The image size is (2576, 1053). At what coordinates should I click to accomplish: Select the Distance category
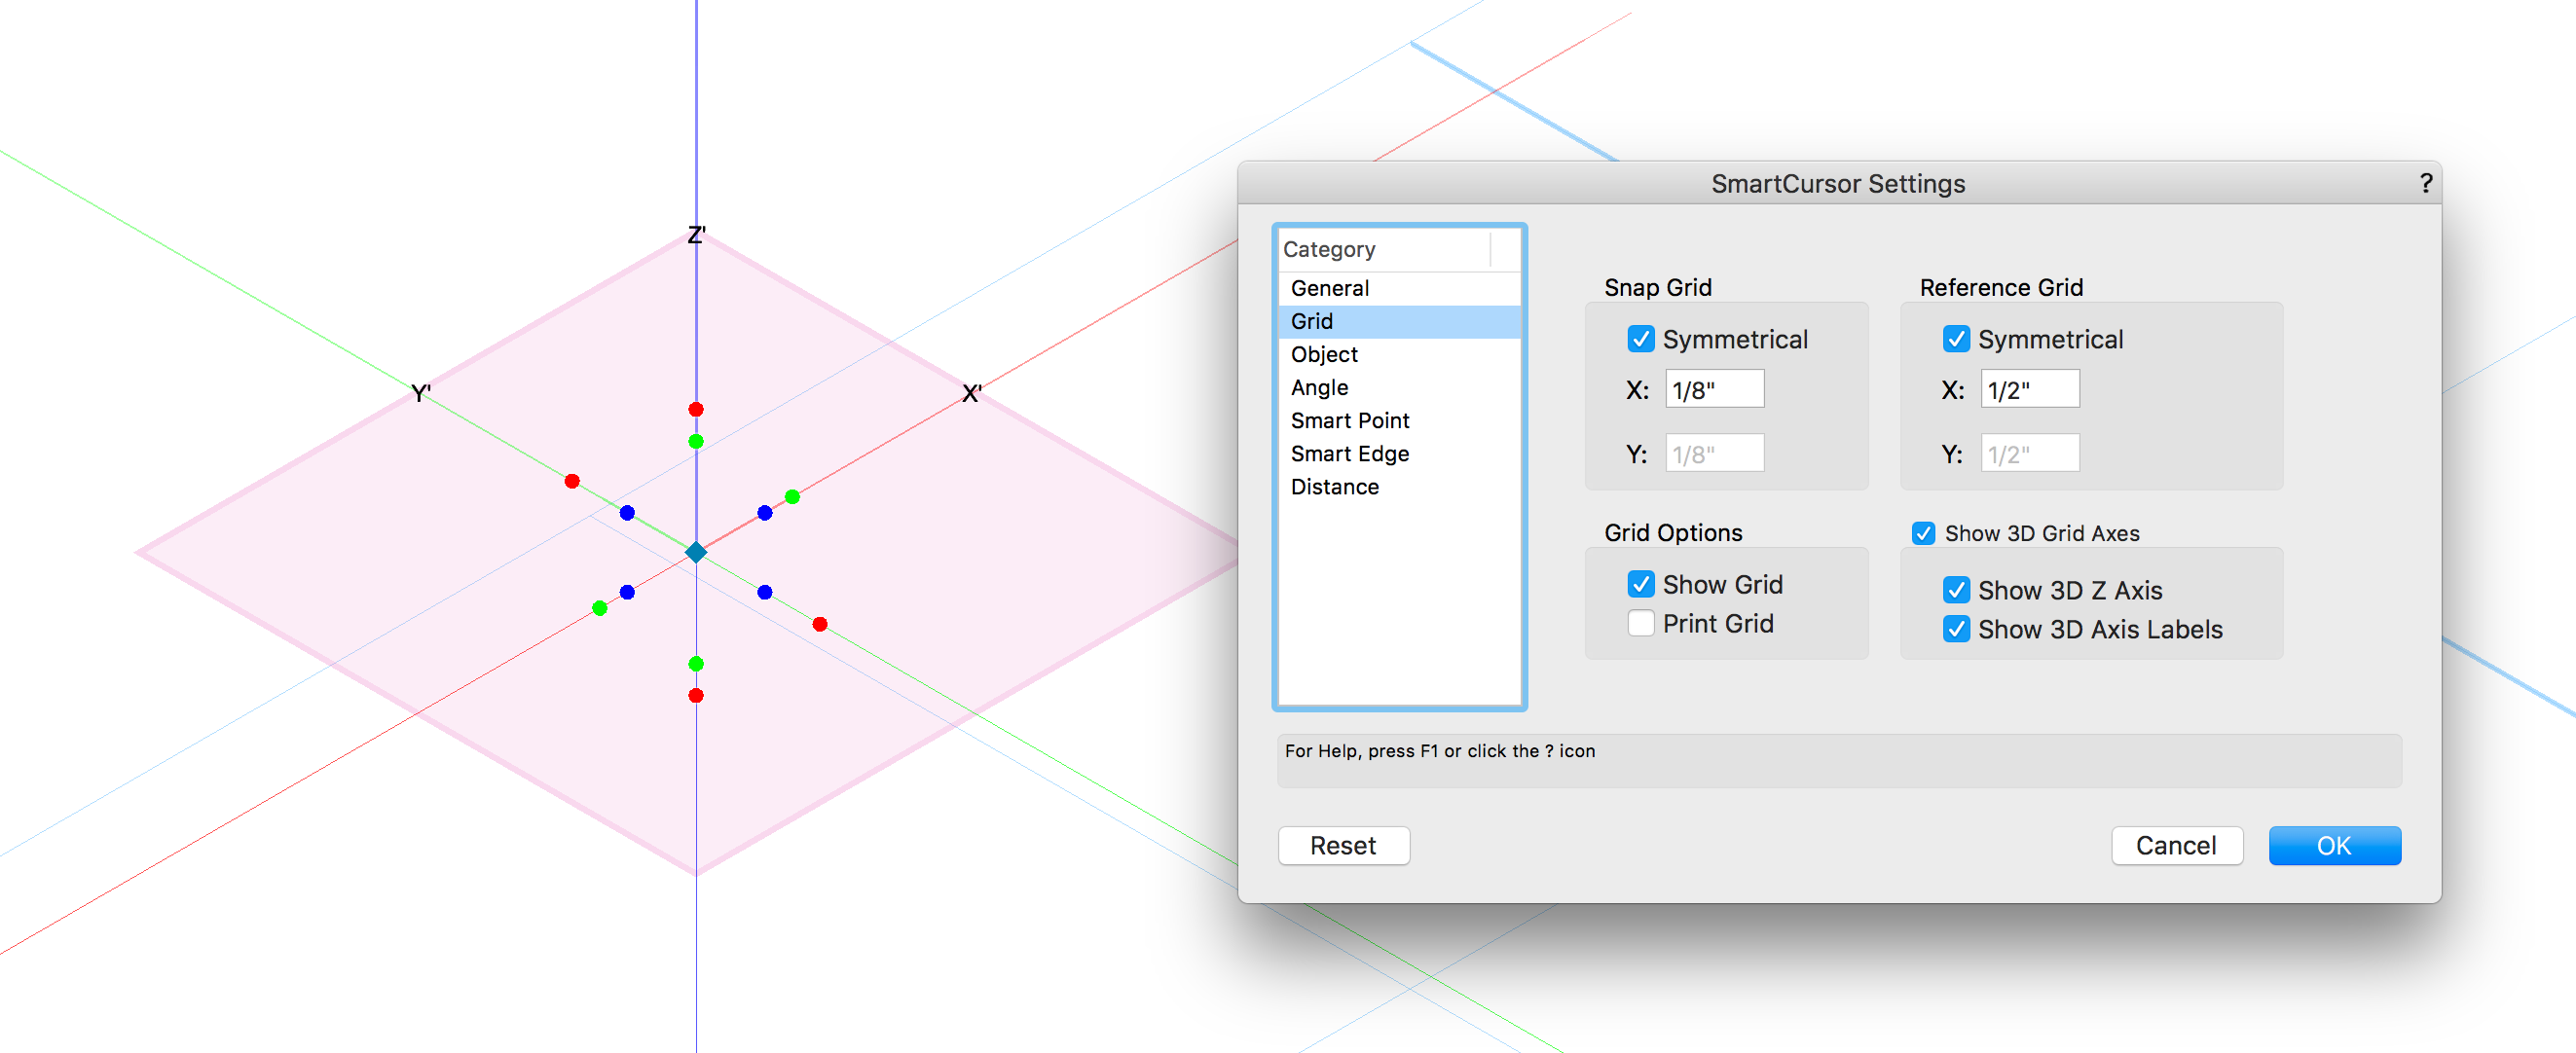1334,486
